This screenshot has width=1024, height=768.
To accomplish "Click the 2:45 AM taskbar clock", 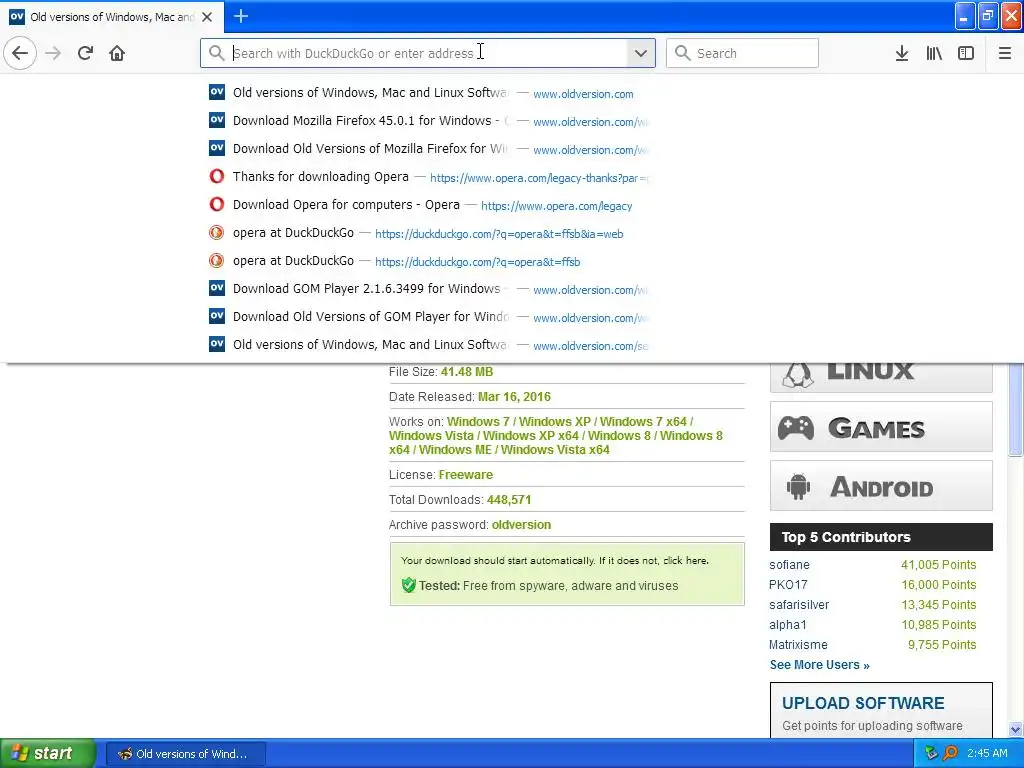I will pyautogui.click(x=987, y=754).
